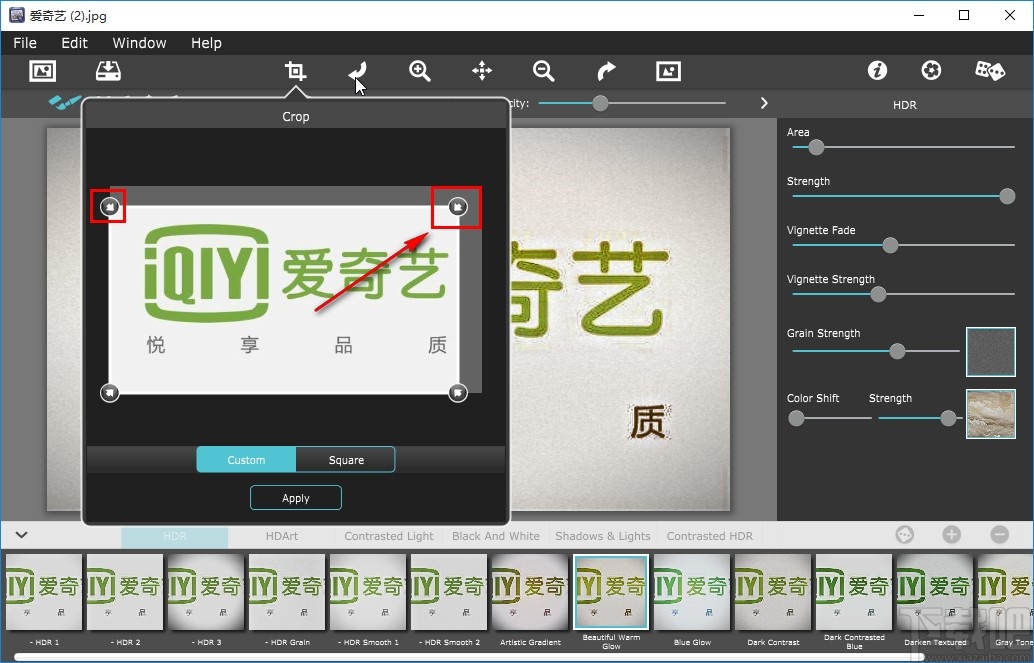Image resolution: width=1034 pixels, height=663 pixels.
Task: Click the Color Shift slider
Action: [x=797, y=418]
